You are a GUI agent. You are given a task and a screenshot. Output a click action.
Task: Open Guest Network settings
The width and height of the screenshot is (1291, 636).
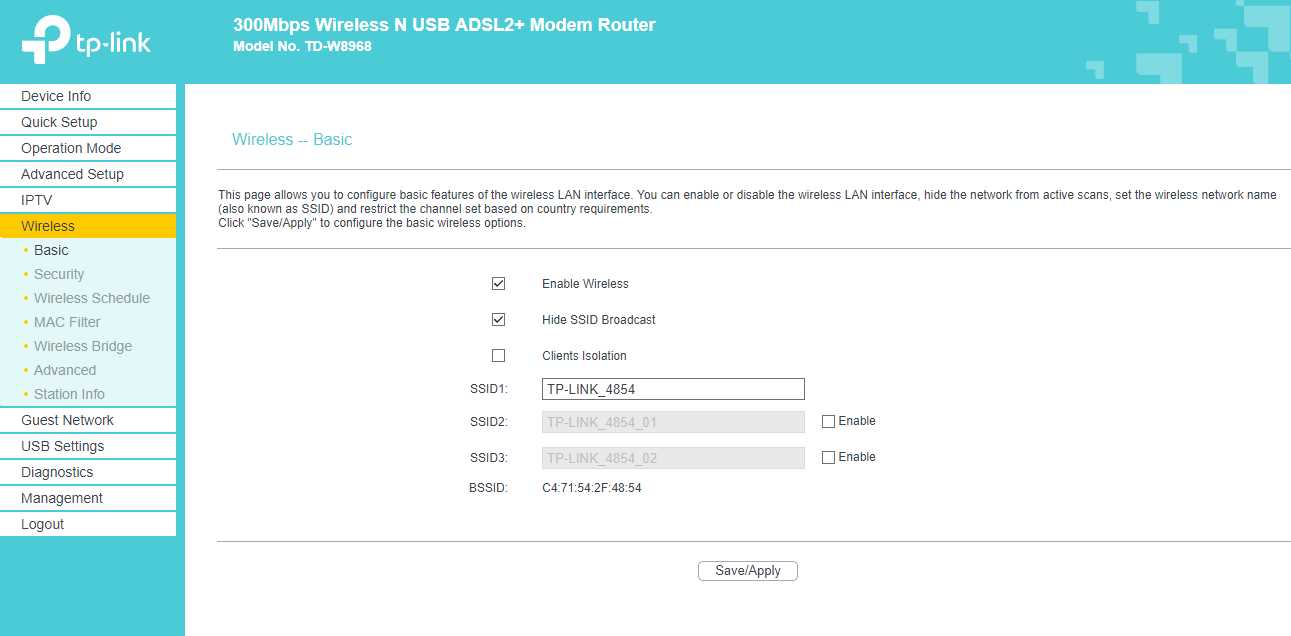pos(88,420)
